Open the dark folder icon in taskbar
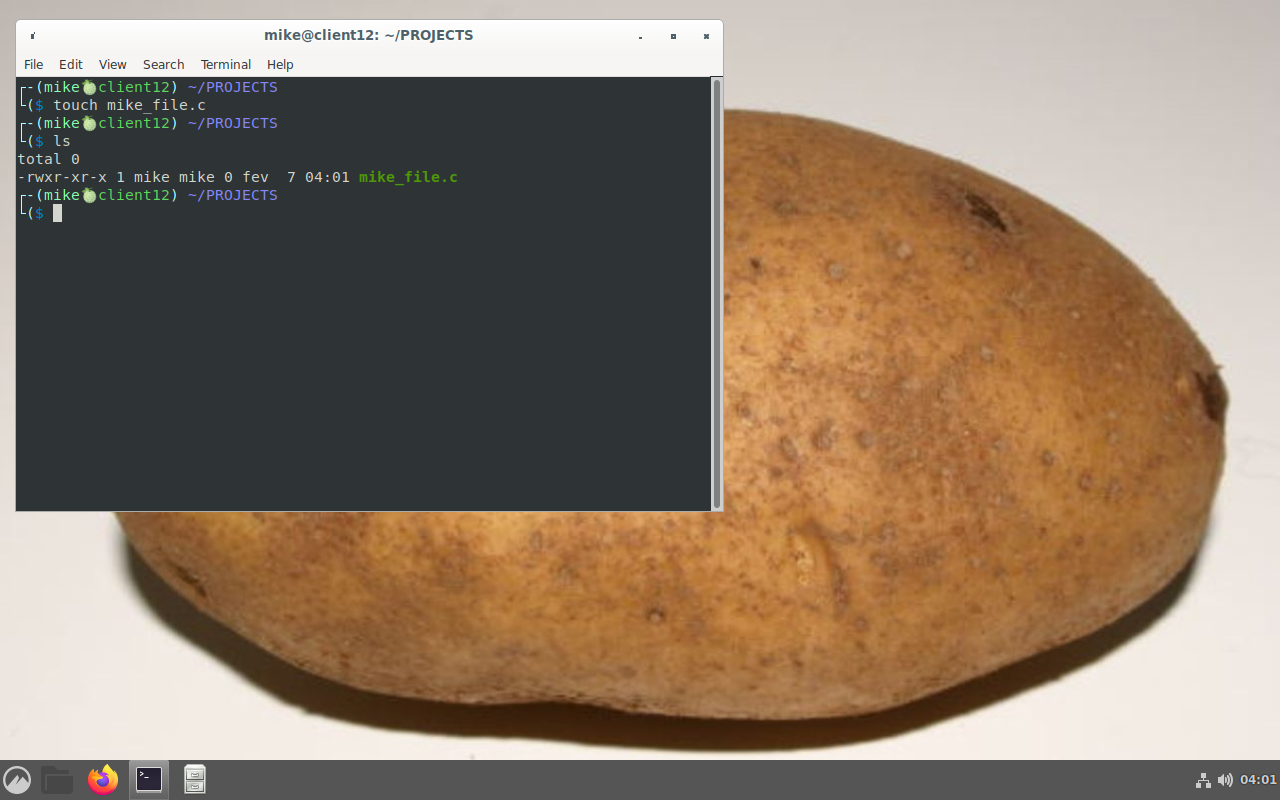The height and width of the screenshot is (800, 1280). (57, 780)
